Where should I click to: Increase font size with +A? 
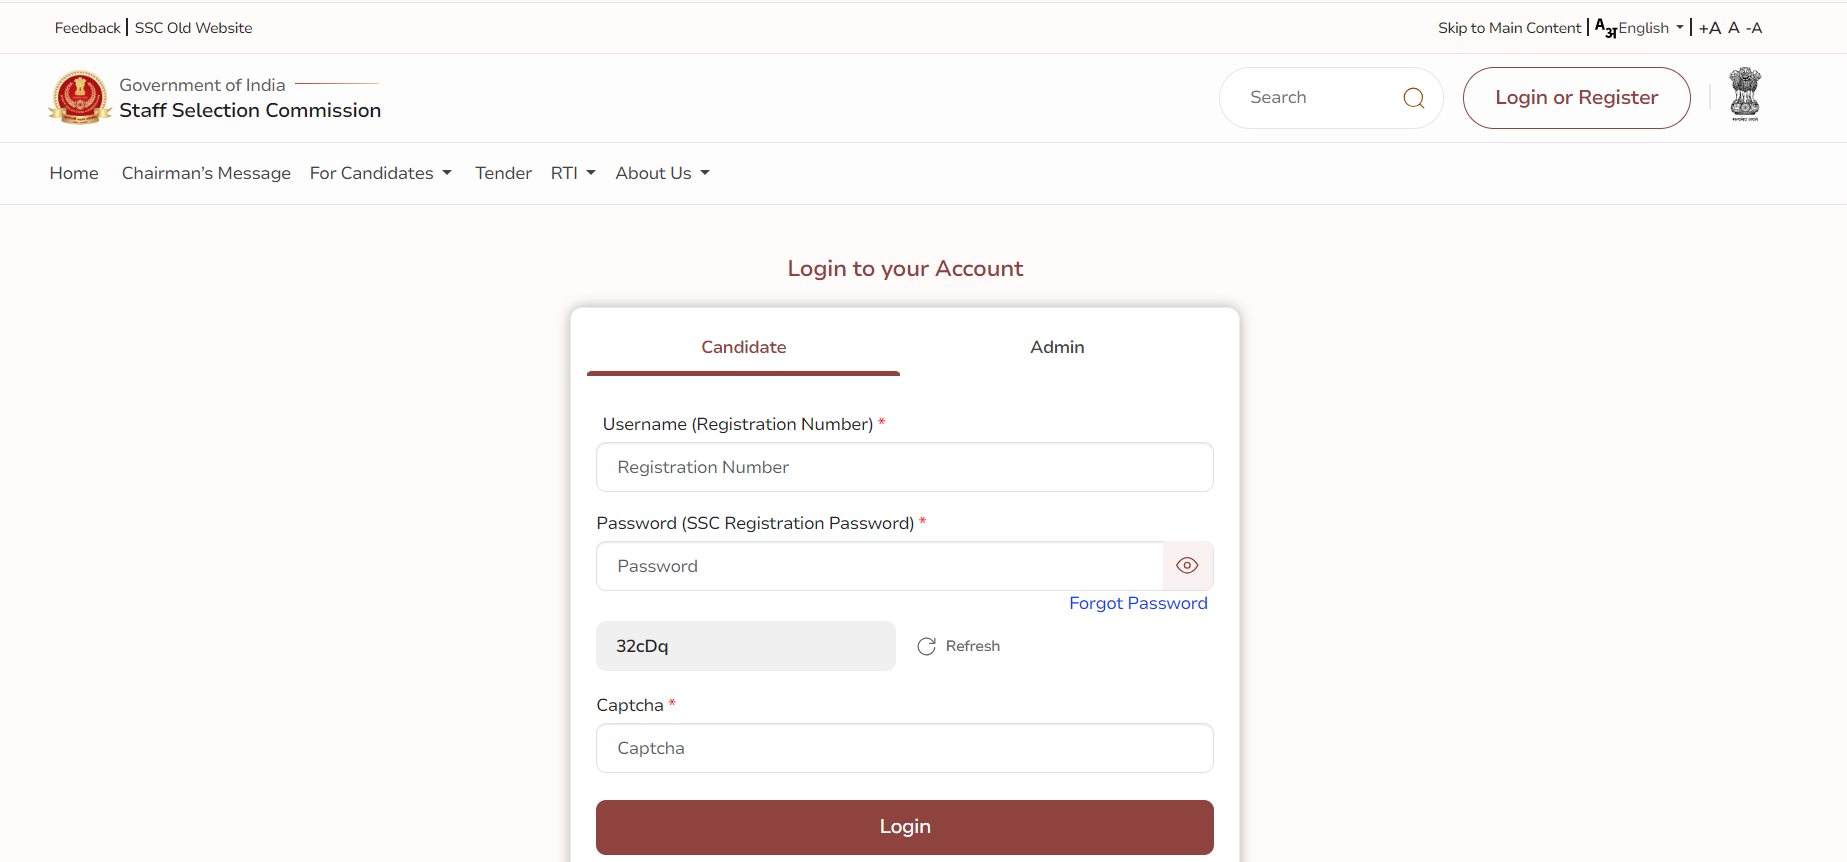coord(1709,28)
